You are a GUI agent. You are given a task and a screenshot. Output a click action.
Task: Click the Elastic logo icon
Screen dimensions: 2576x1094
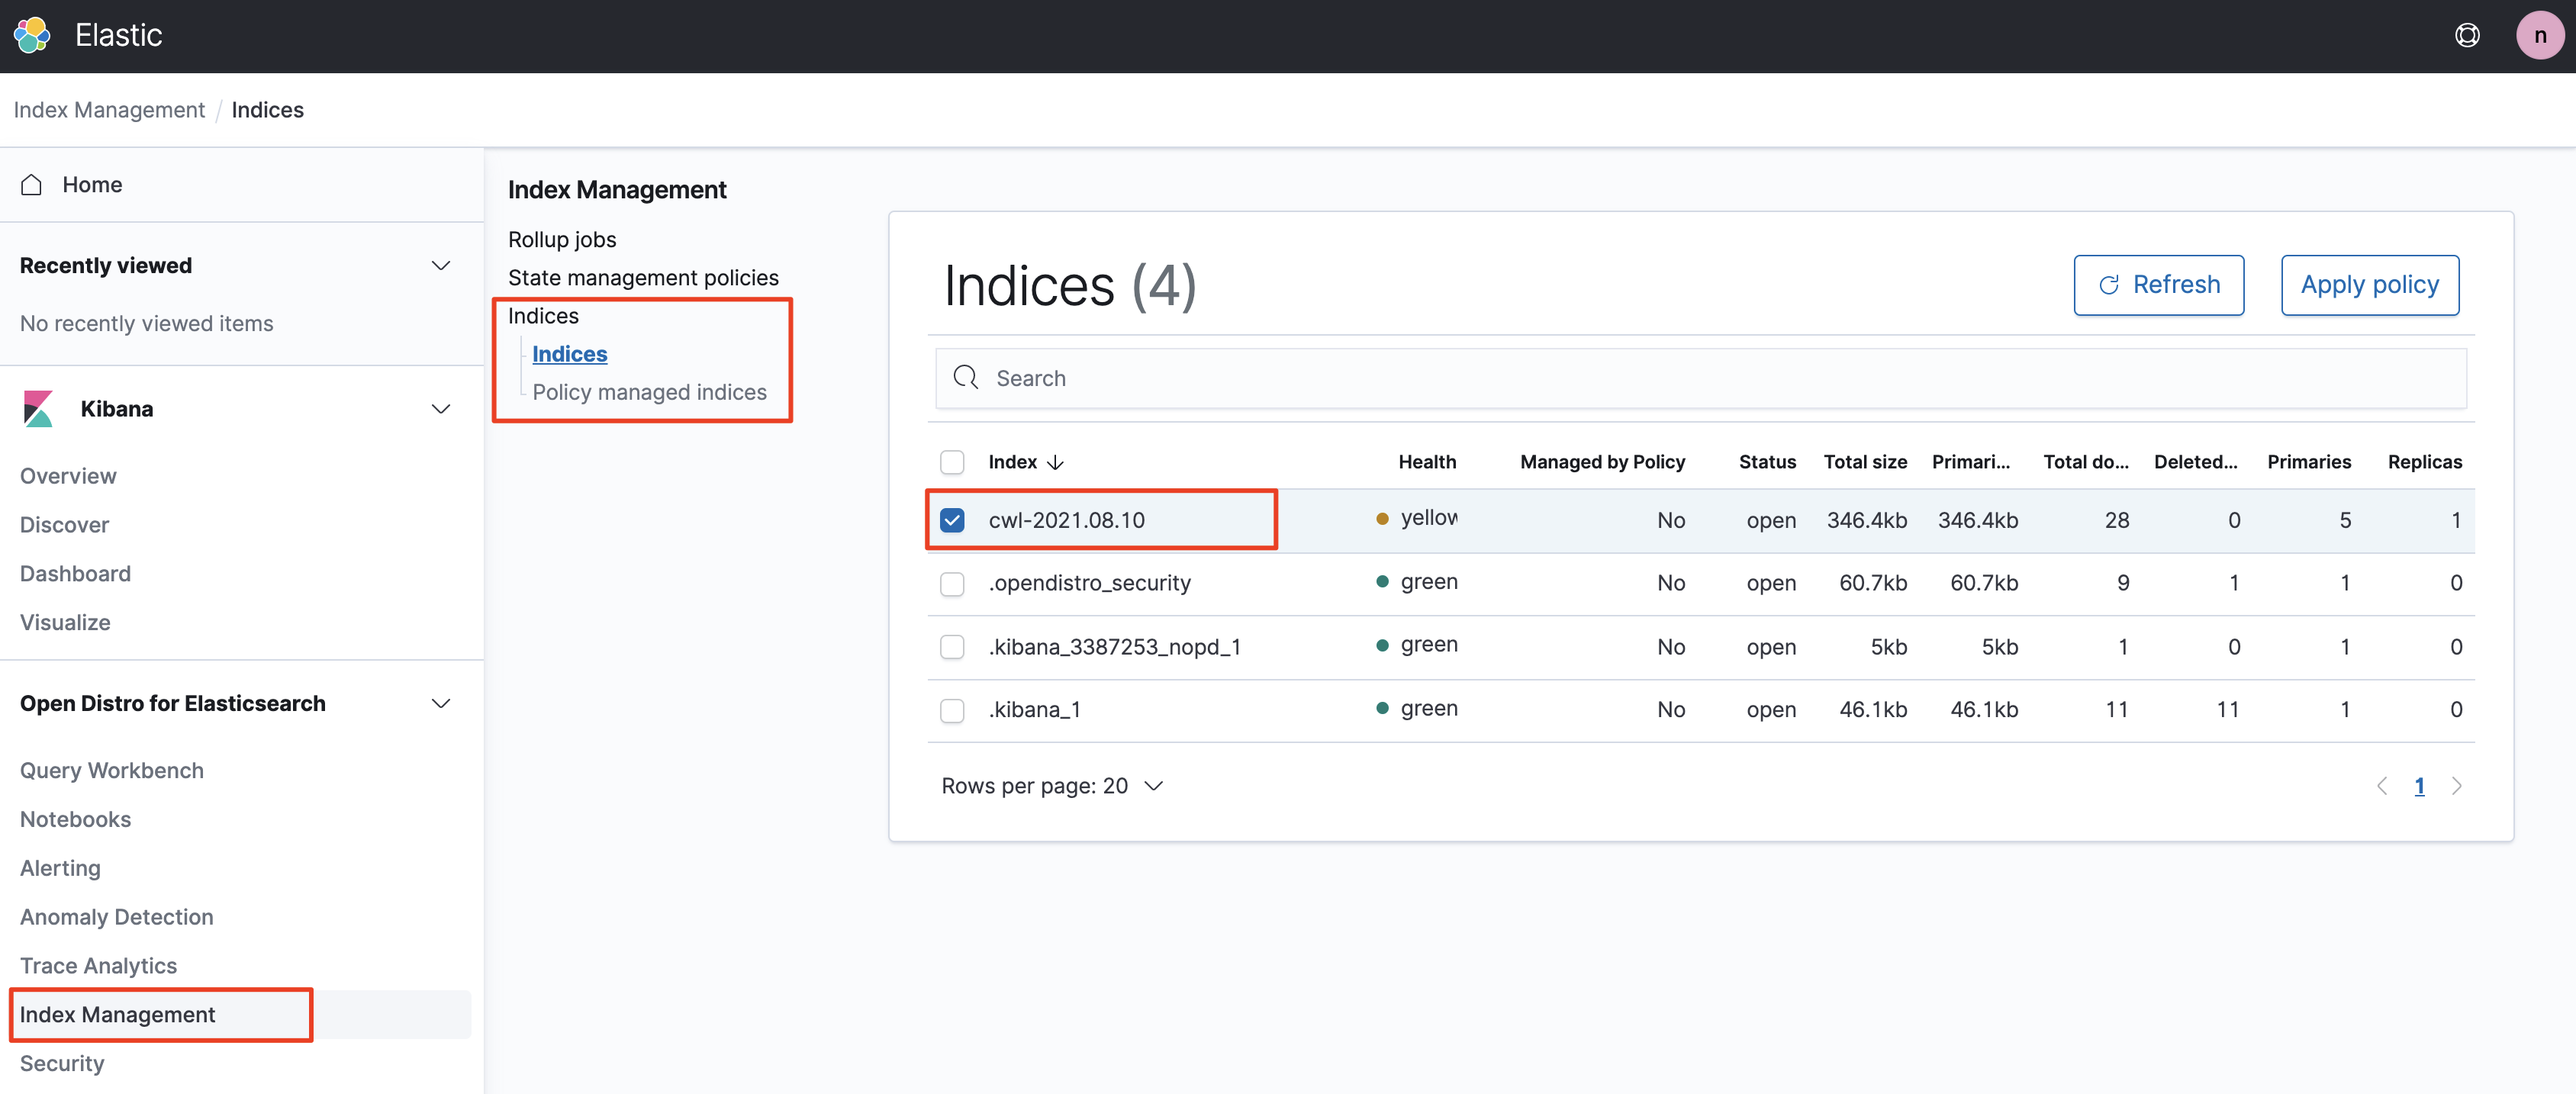pyautogui.click(x=32, y=35)
